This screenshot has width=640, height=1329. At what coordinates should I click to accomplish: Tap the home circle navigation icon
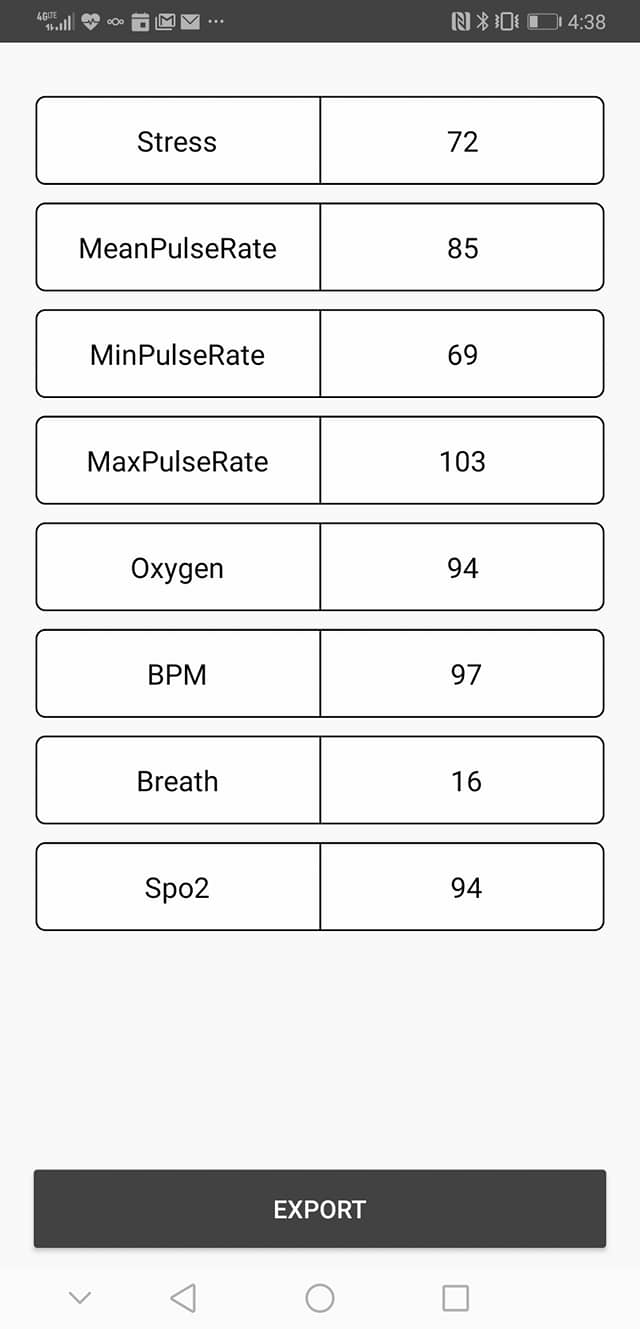320,1298
